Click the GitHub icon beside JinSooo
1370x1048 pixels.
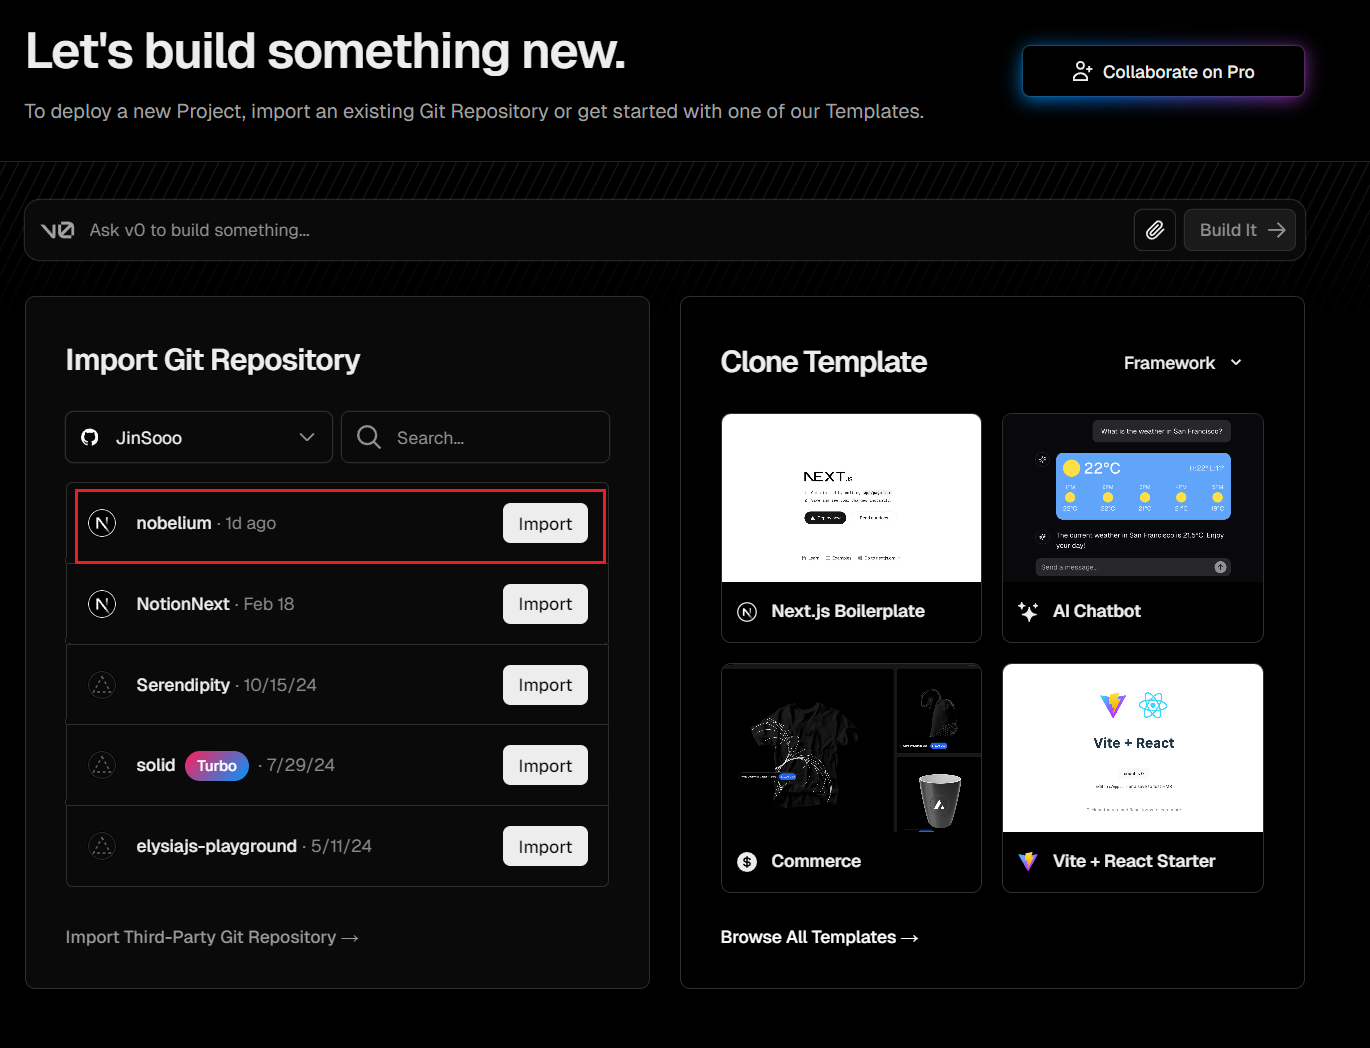(90, 437)
